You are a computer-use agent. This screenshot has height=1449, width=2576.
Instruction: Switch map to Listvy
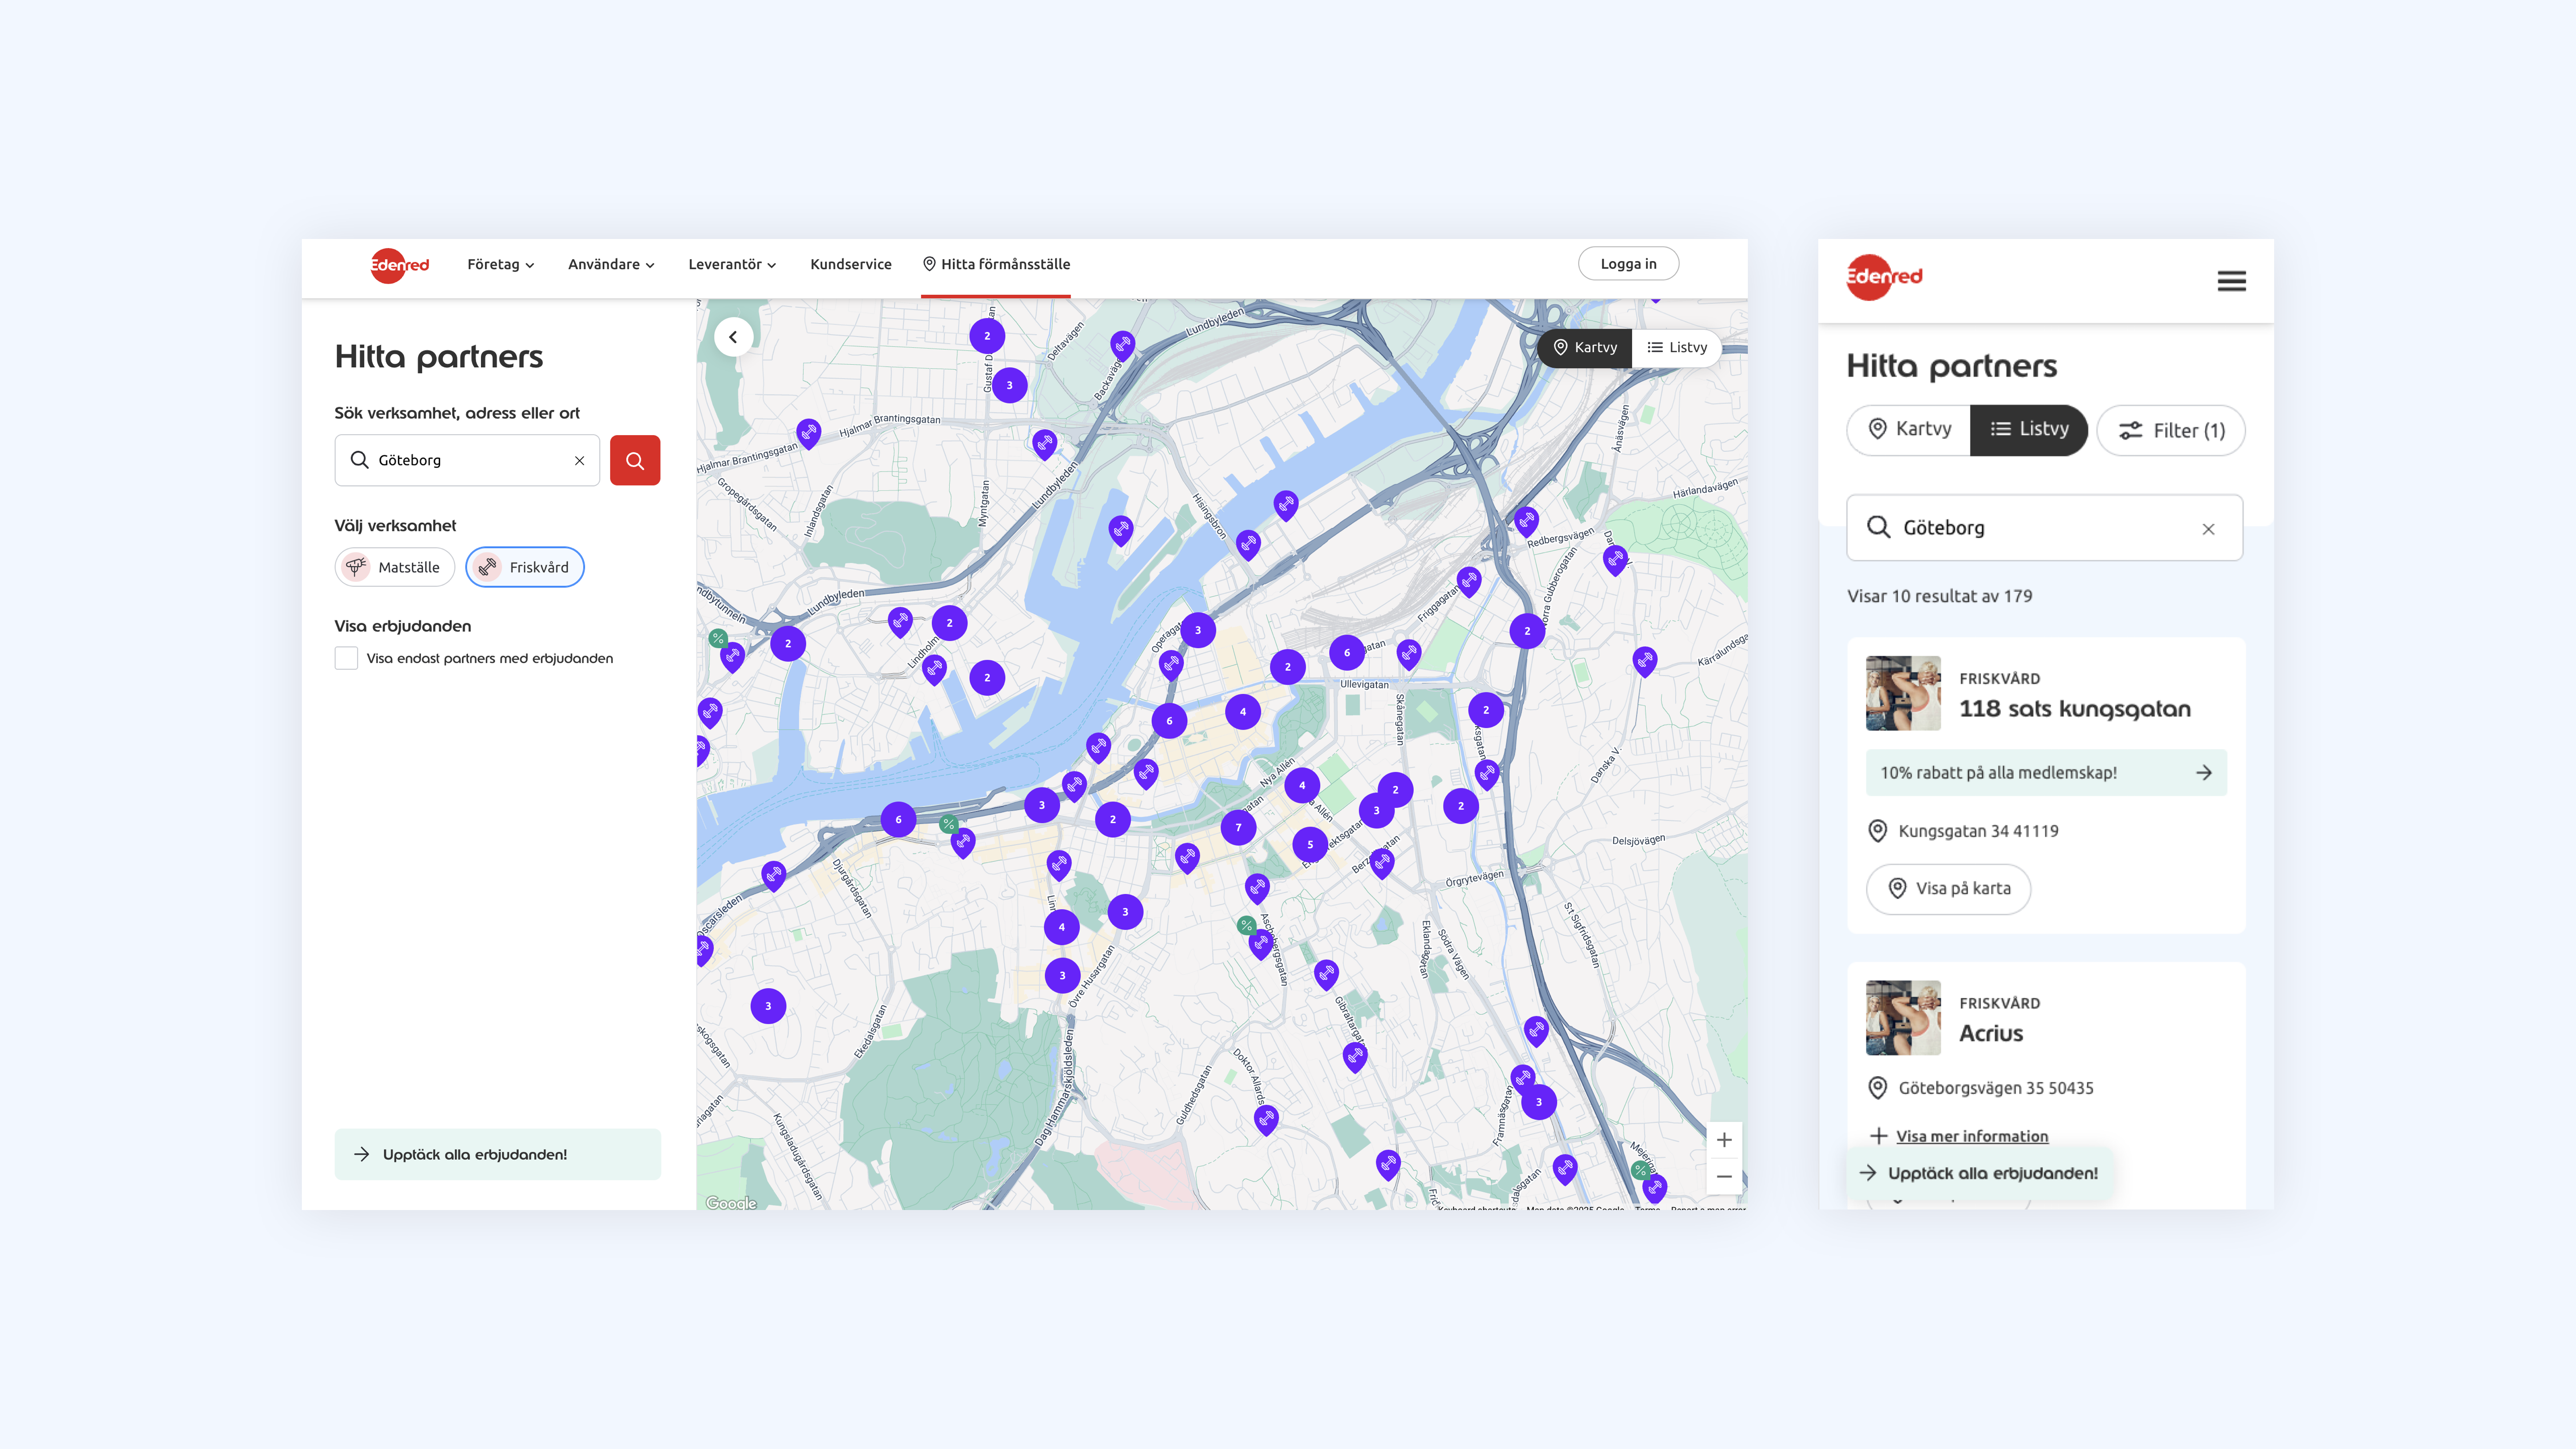(x=1677, y=348)
